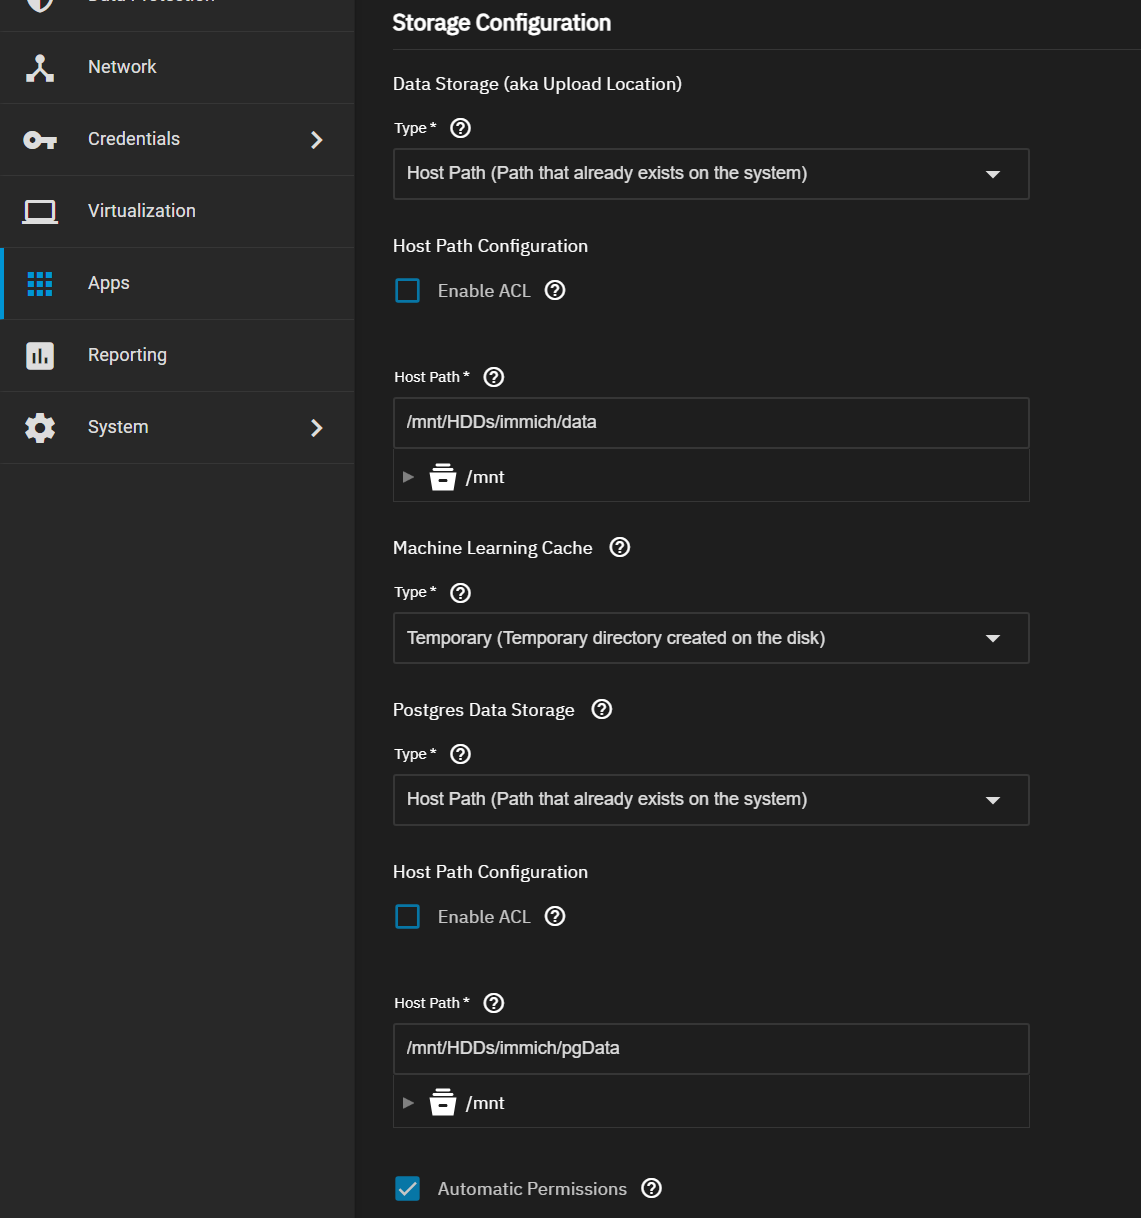Select the Reporting chart icon
This screenshot has height=1218, width=1141.
[x=39, y=355]
